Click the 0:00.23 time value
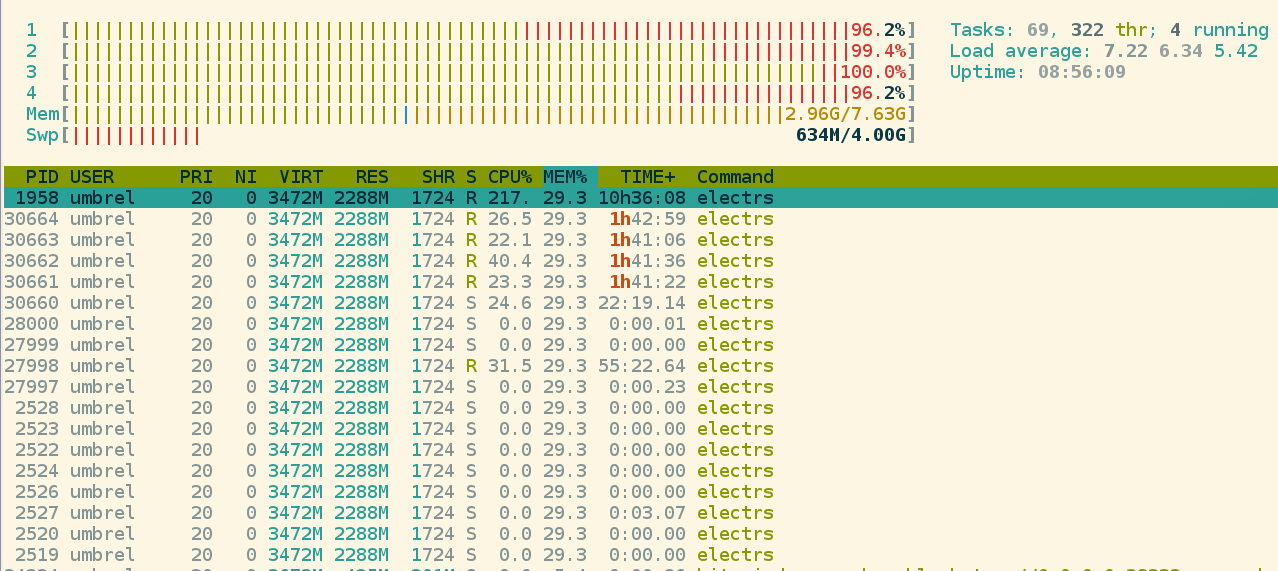The image size is (1278, 571). pos(647,387)
